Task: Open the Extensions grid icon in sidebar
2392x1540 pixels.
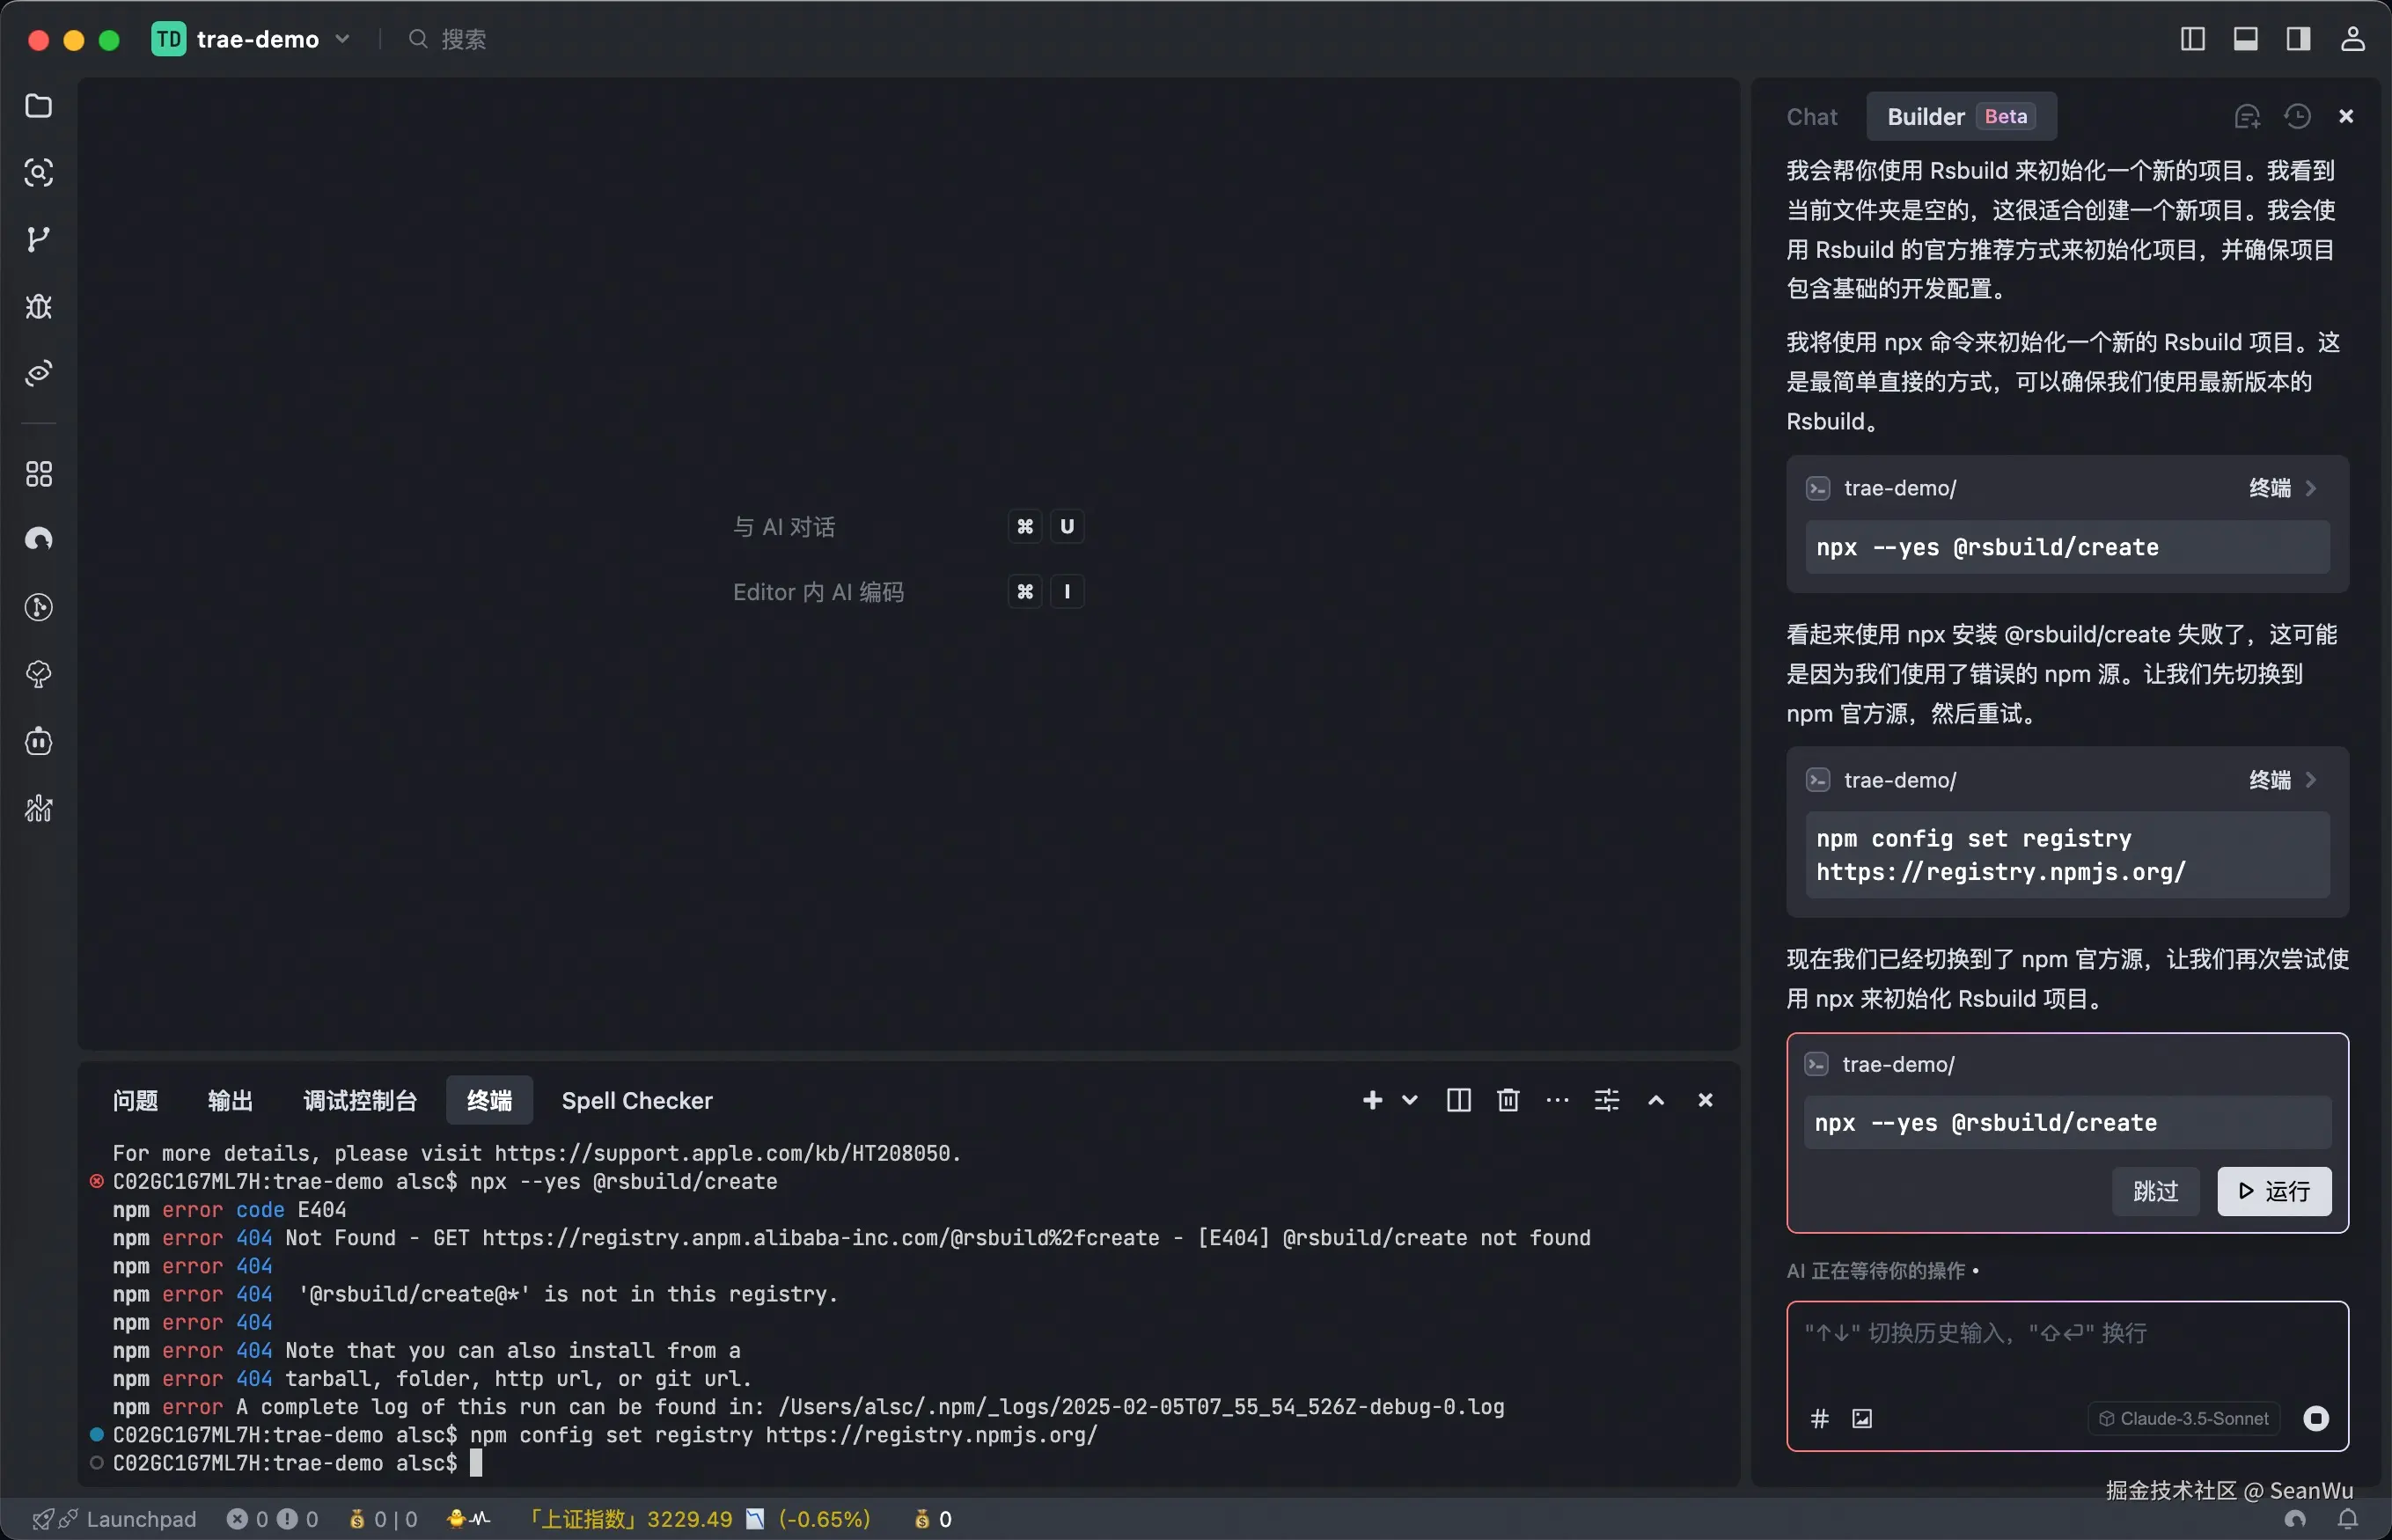Action: pyautogui.click(x=38, y=474)
